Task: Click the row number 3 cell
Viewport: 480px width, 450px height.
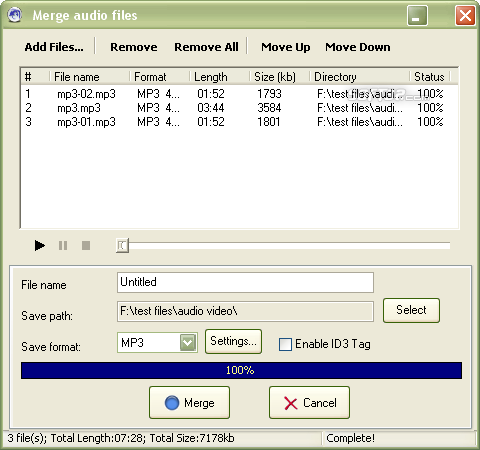Action: 28,122
